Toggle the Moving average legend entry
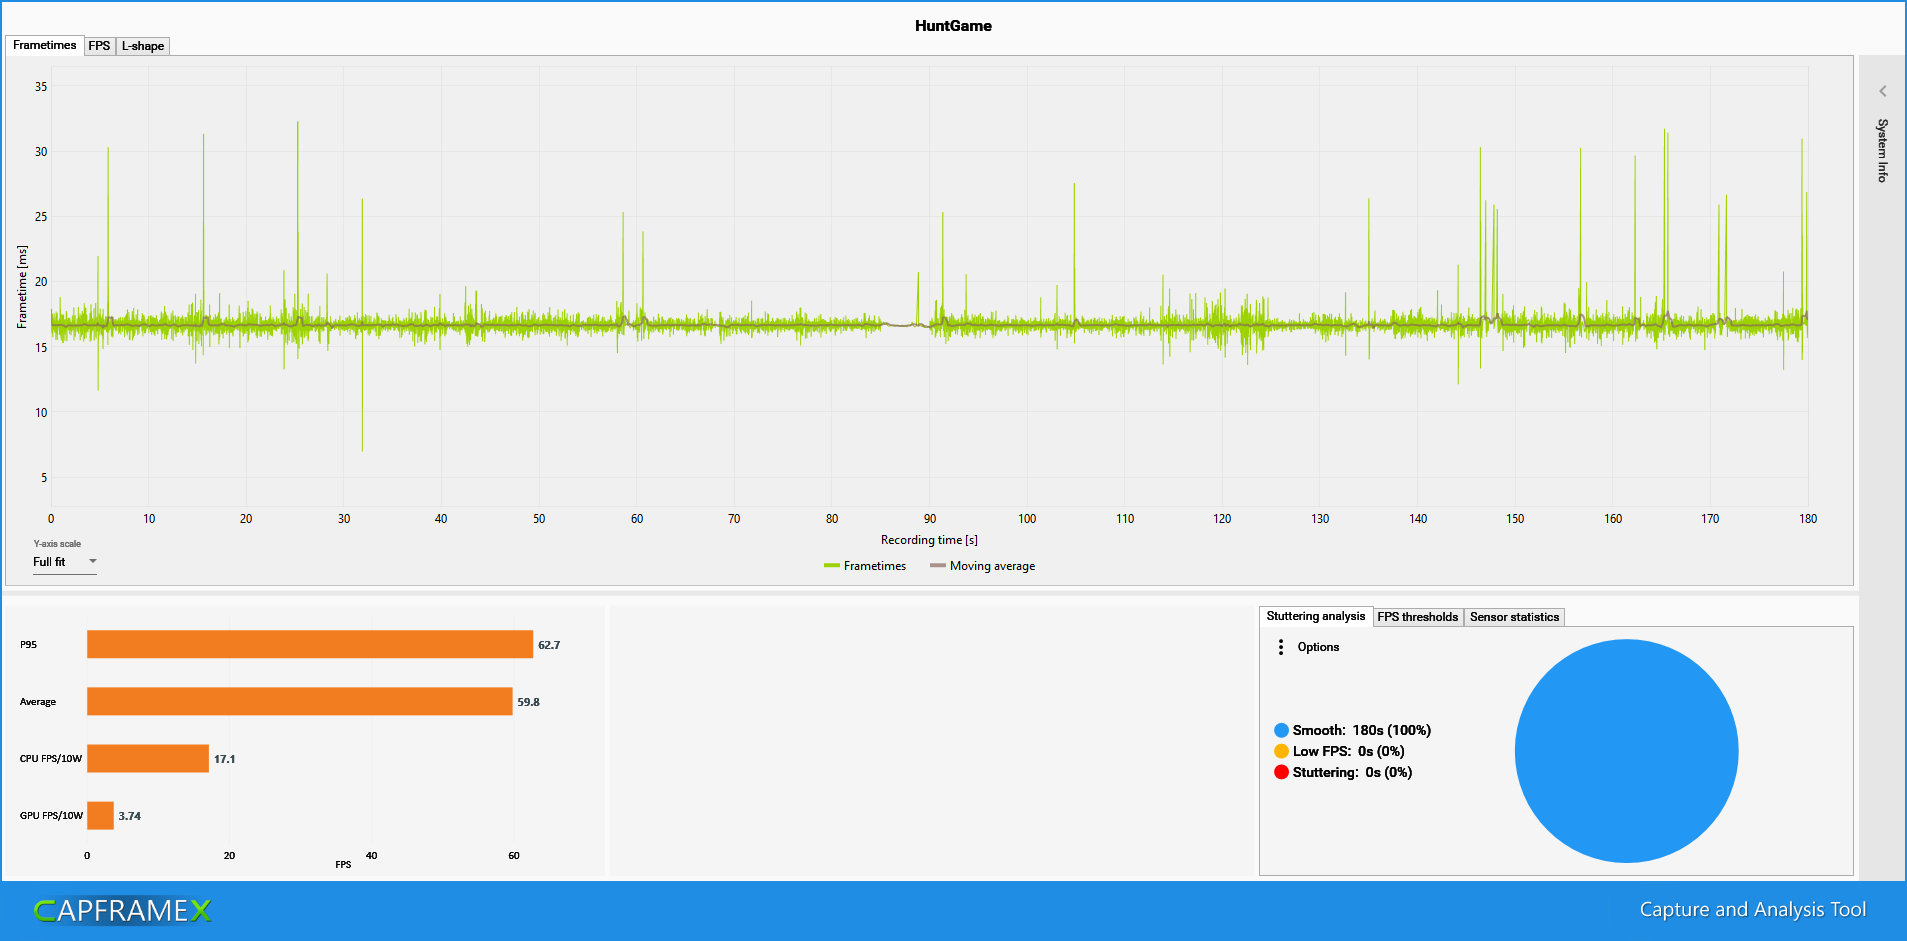The width and height of the screenshot is (1907, 941). (x=982, y=566)
